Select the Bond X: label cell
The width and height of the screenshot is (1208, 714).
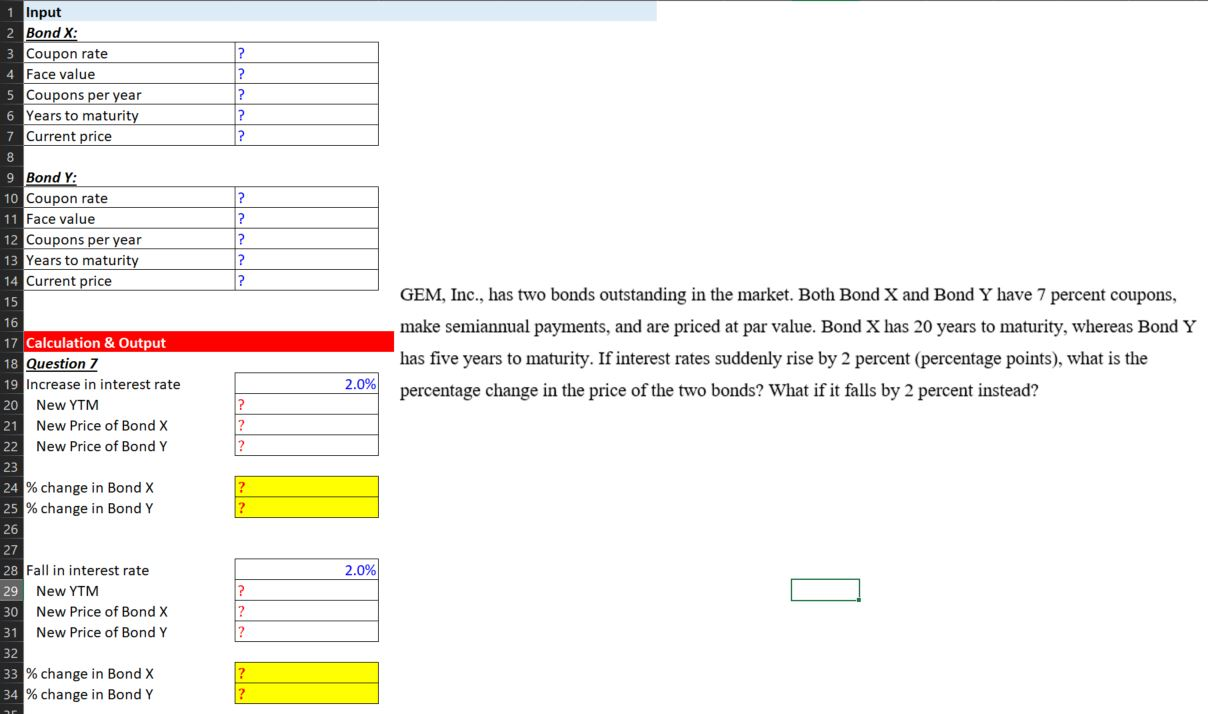pos(50,32)
